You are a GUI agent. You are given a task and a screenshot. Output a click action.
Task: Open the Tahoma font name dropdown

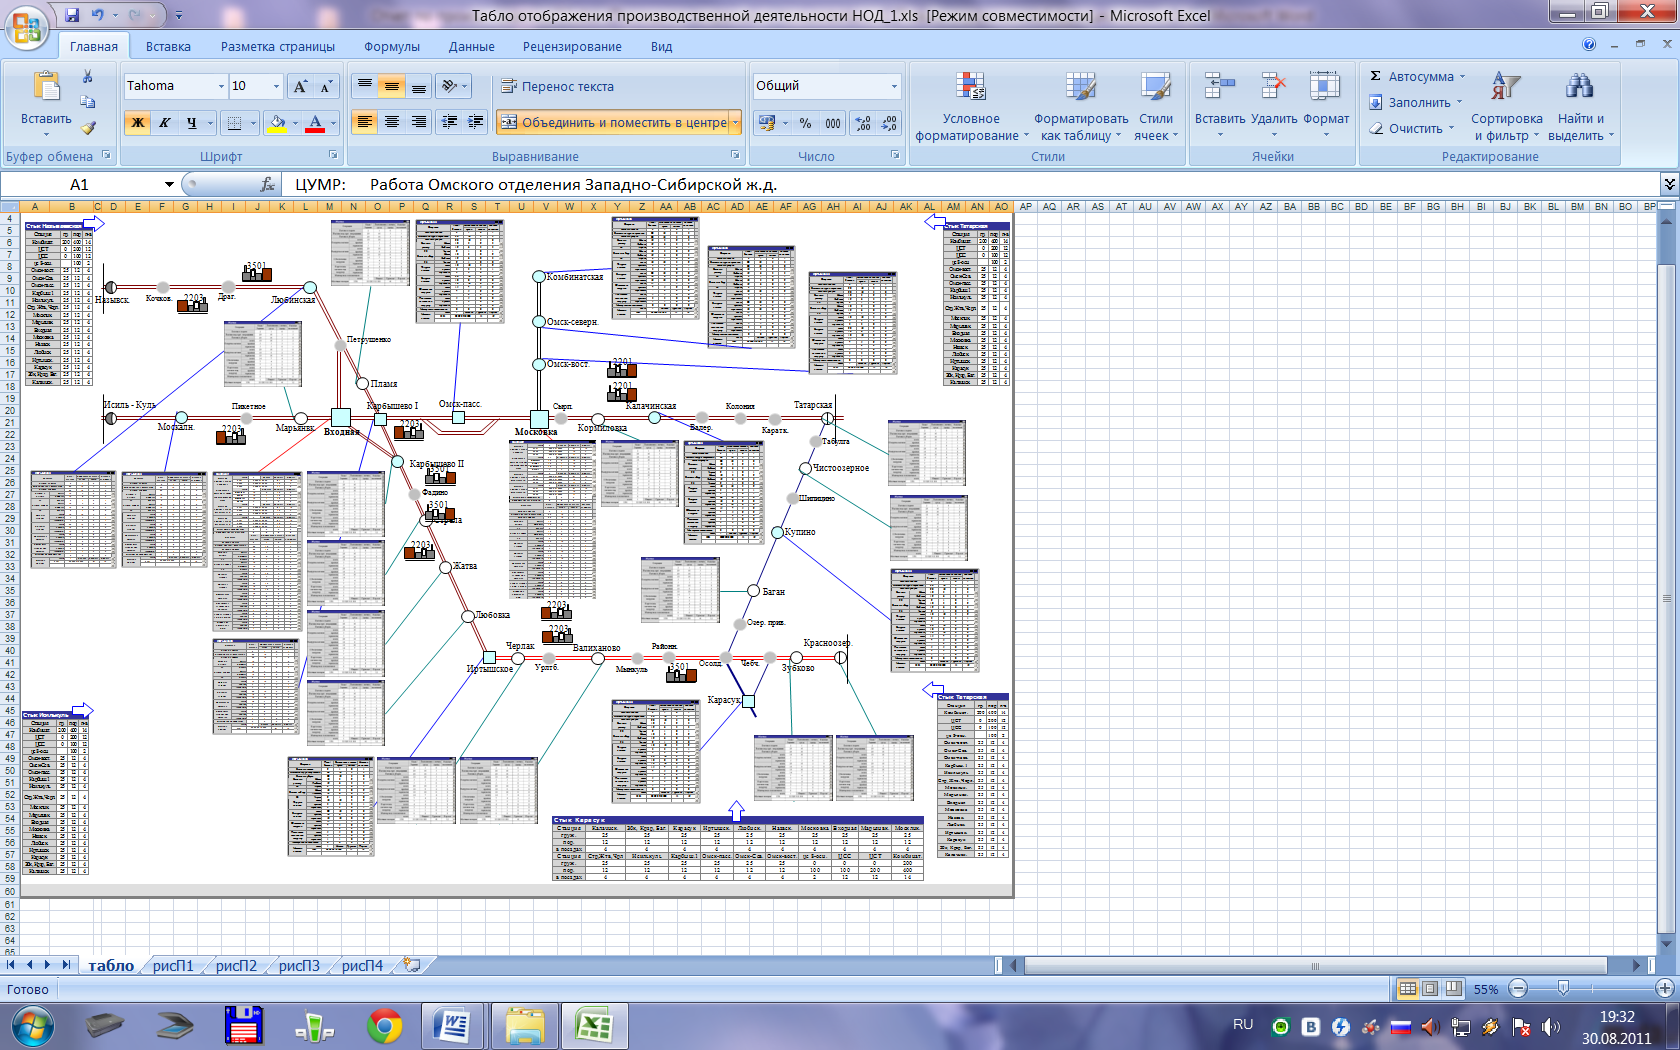pyautogui.click(x=221, y=87)
